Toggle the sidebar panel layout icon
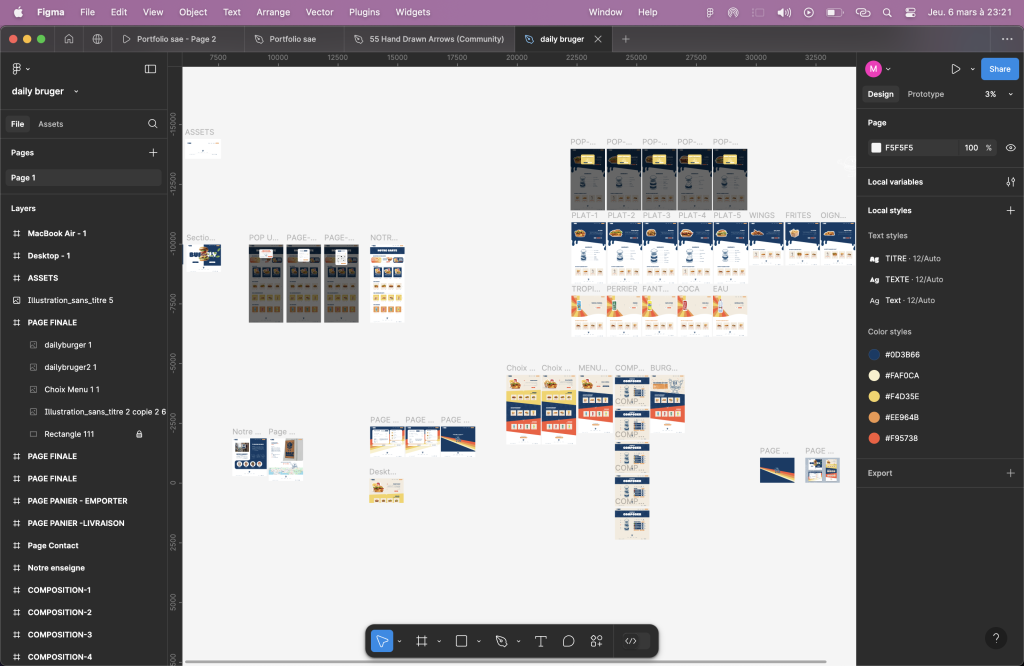The height and width of the screenshot is (666, 1024). 150,69
